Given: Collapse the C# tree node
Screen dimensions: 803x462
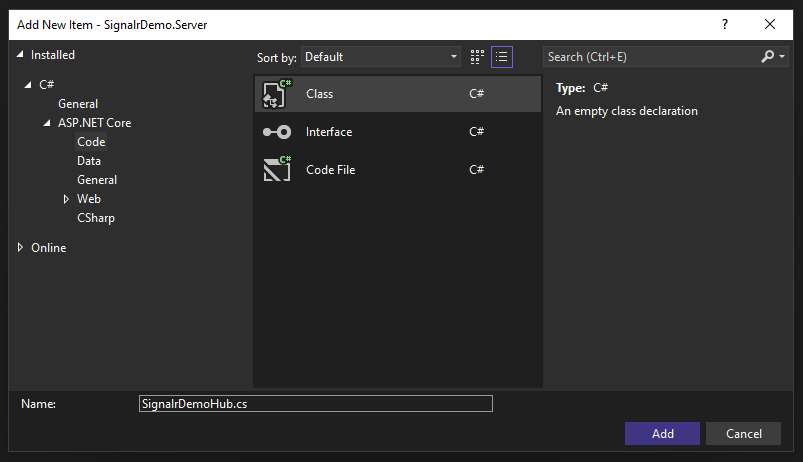Looking at the screenshot, I should click(28, 85).
